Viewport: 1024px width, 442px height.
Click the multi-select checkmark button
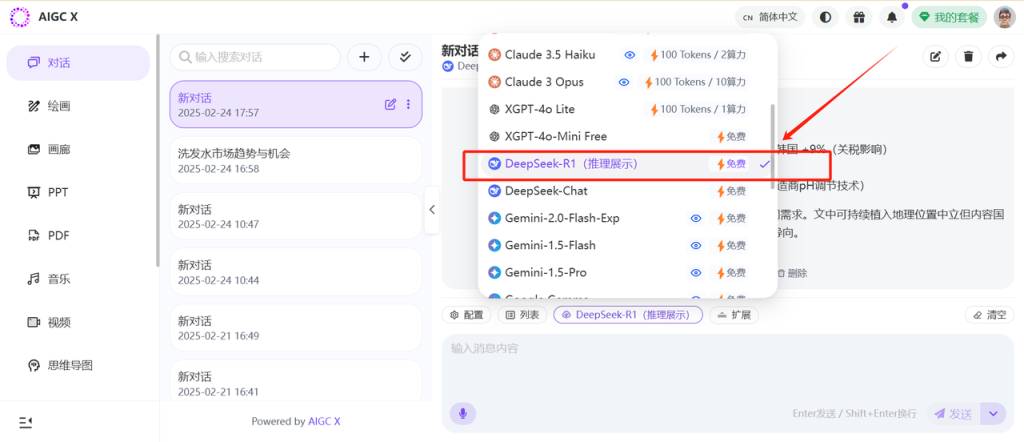click(406, 57)
